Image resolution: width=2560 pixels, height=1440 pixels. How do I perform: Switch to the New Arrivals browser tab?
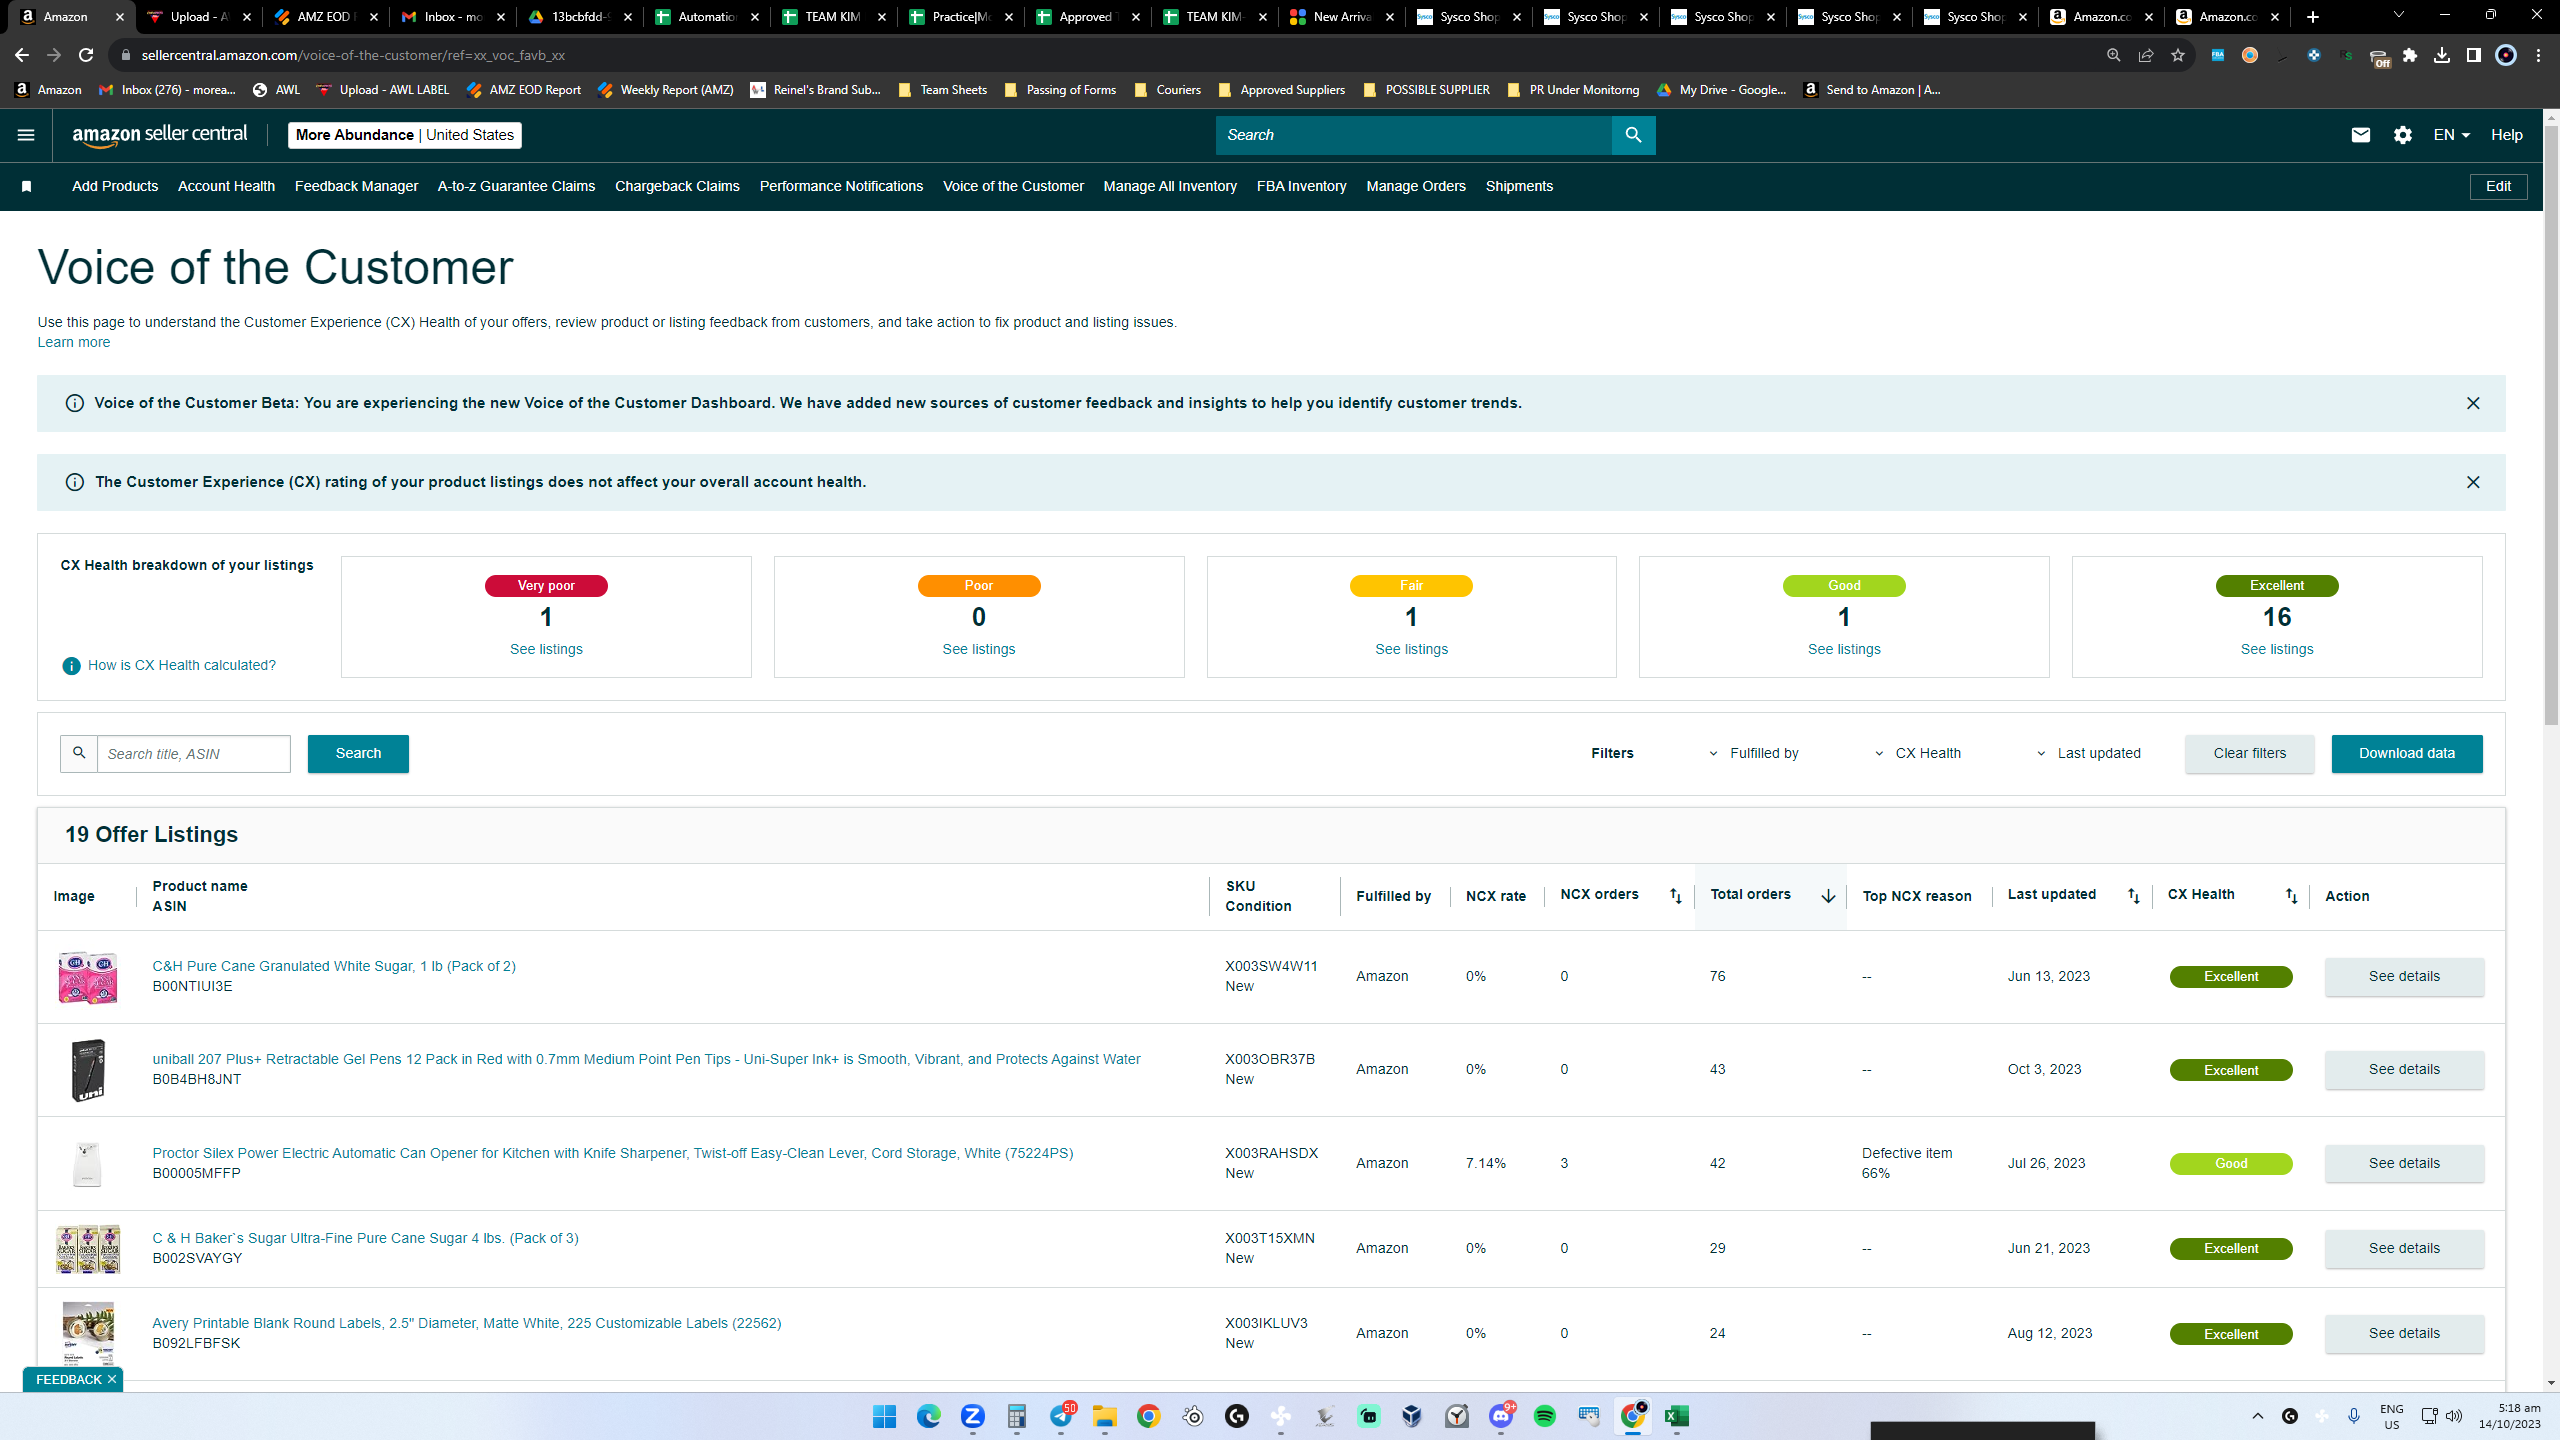pyautogui.click(x=1341, y=17)
